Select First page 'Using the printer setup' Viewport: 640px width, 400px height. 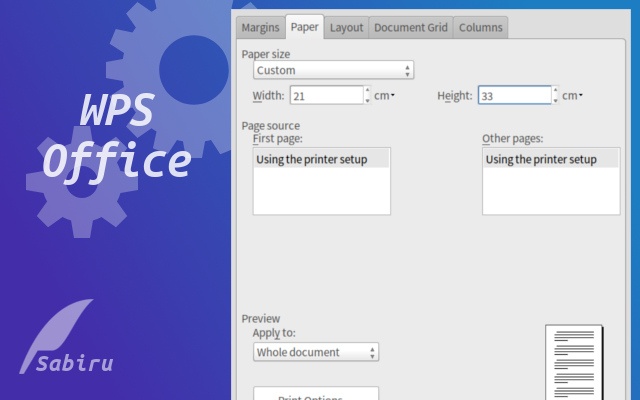[322, 159]
